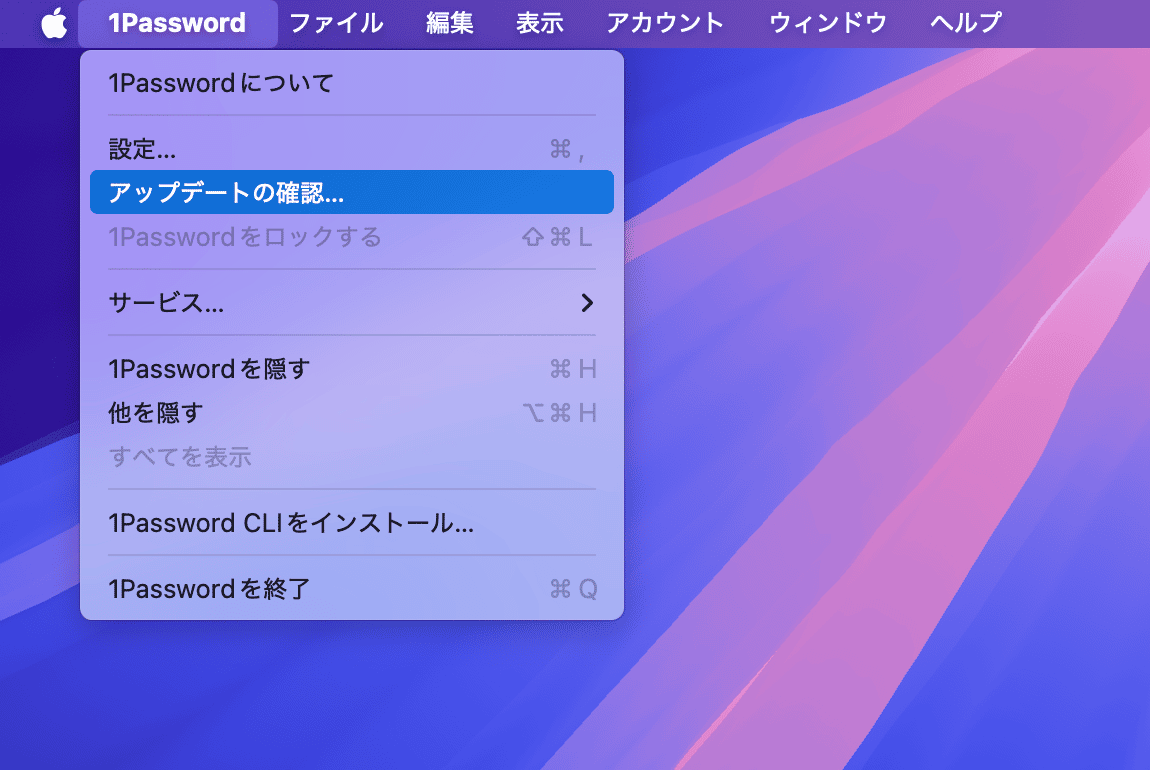The width and height of the screenshot is (1150, 770).
Task: Expand the サービス... submenu
Action: tap(352, 302)
